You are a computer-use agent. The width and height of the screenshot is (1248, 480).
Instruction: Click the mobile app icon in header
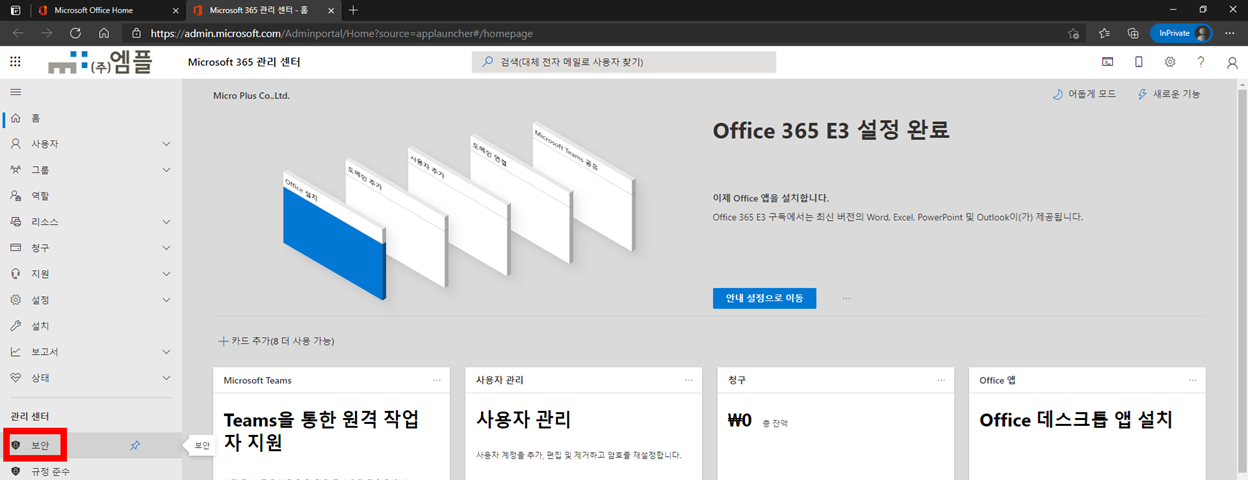click(1138, 62)
